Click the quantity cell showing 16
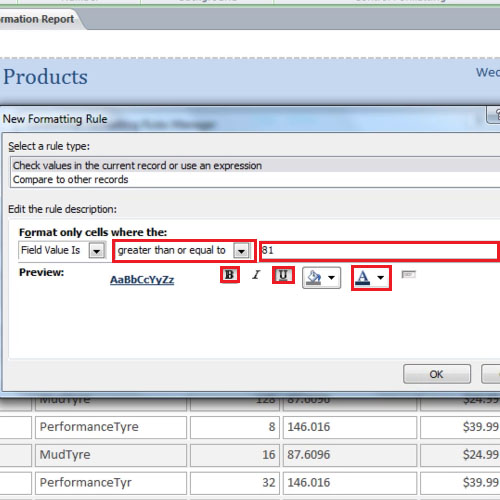500x500 pixels. (235, 455)
